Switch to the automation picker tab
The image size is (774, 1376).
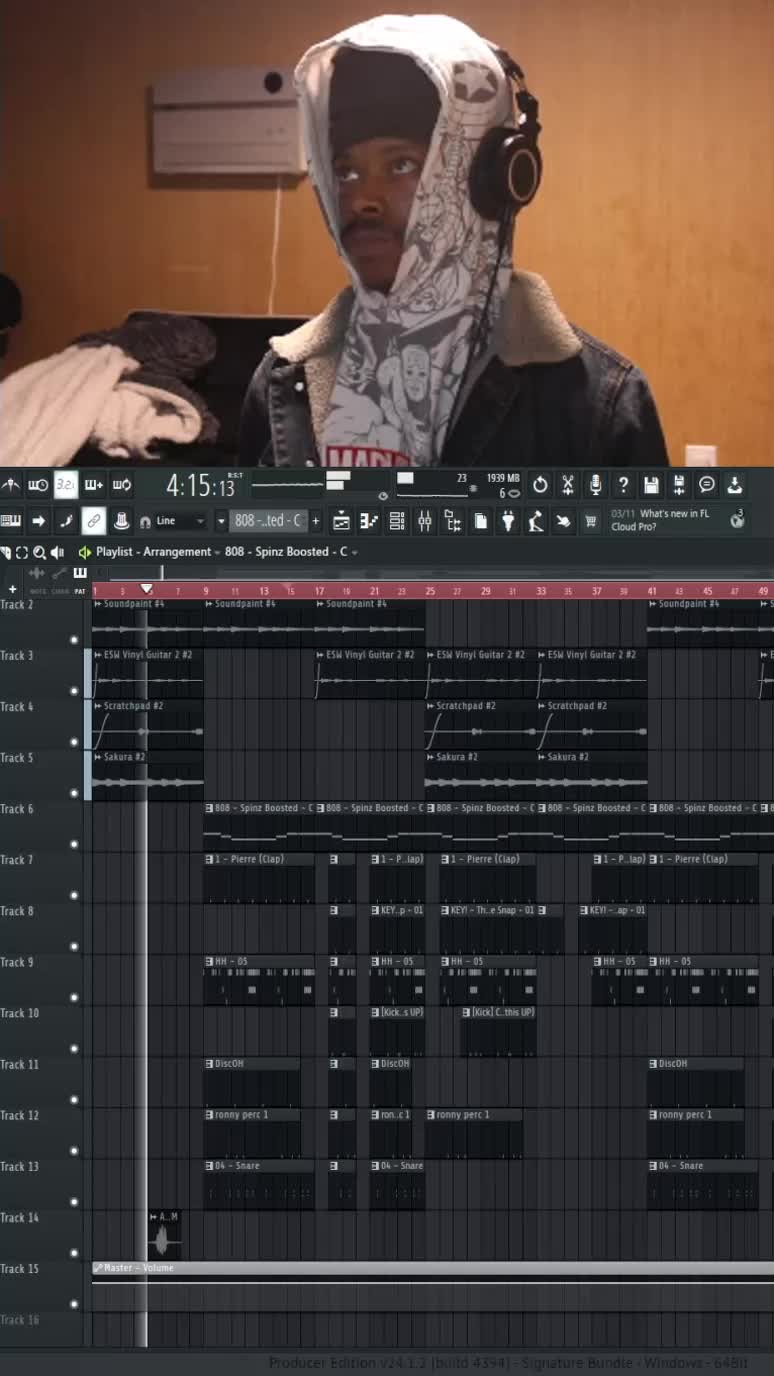(59, 574)
